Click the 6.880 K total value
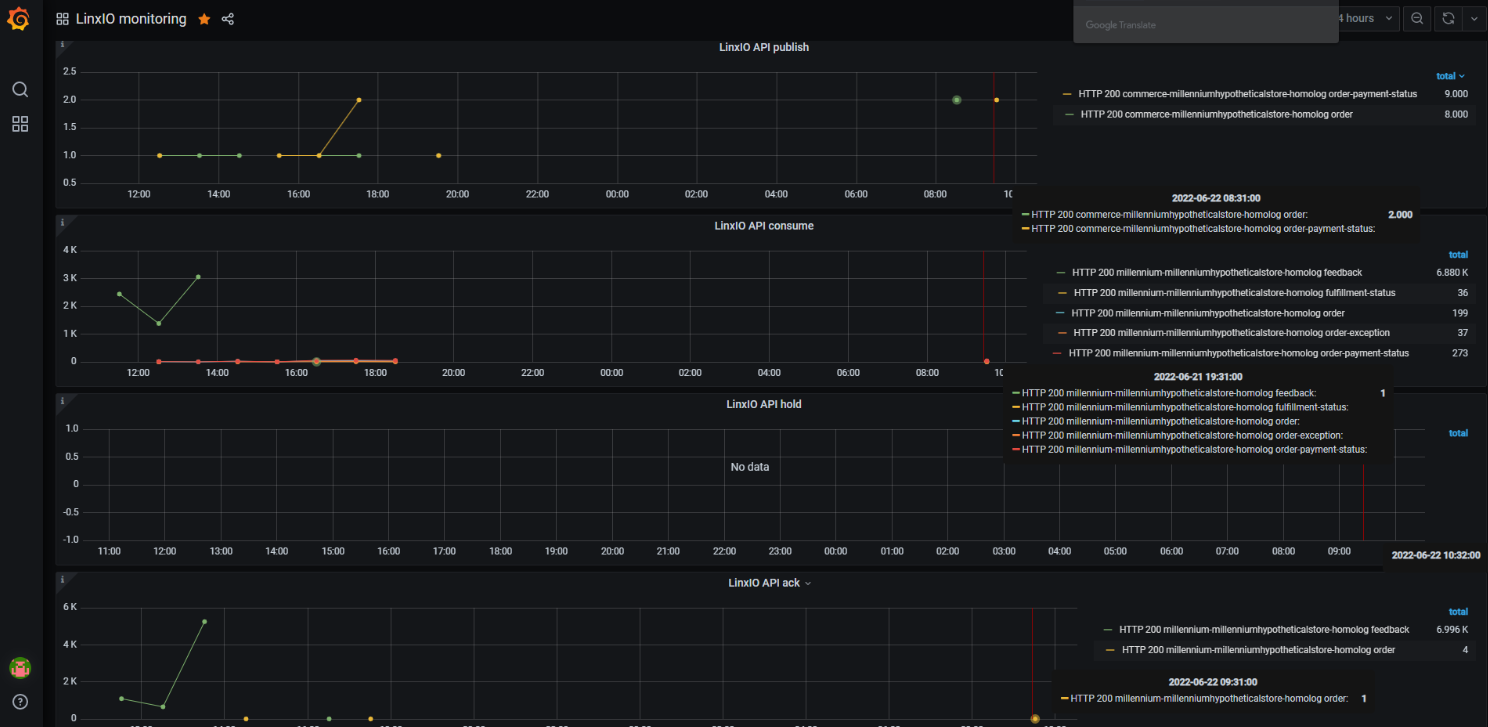 point(1452,272)
